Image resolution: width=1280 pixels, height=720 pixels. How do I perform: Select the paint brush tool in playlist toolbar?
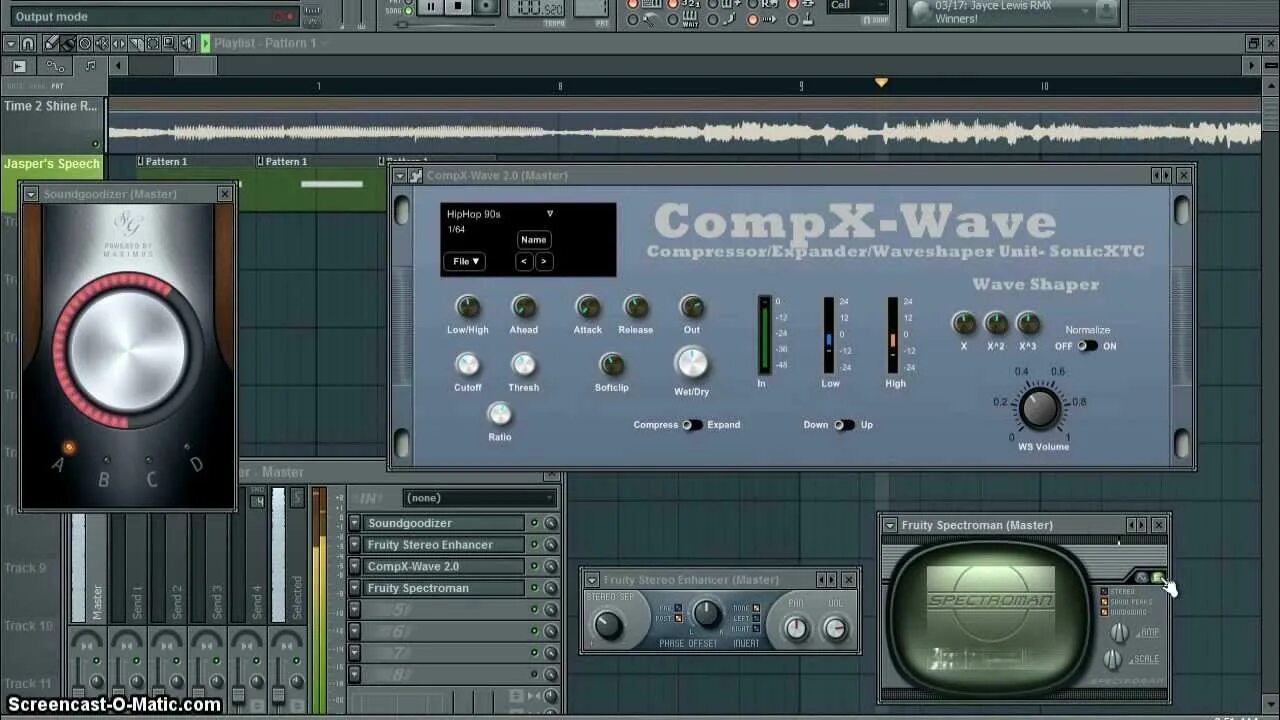click(x=67, y=43)
